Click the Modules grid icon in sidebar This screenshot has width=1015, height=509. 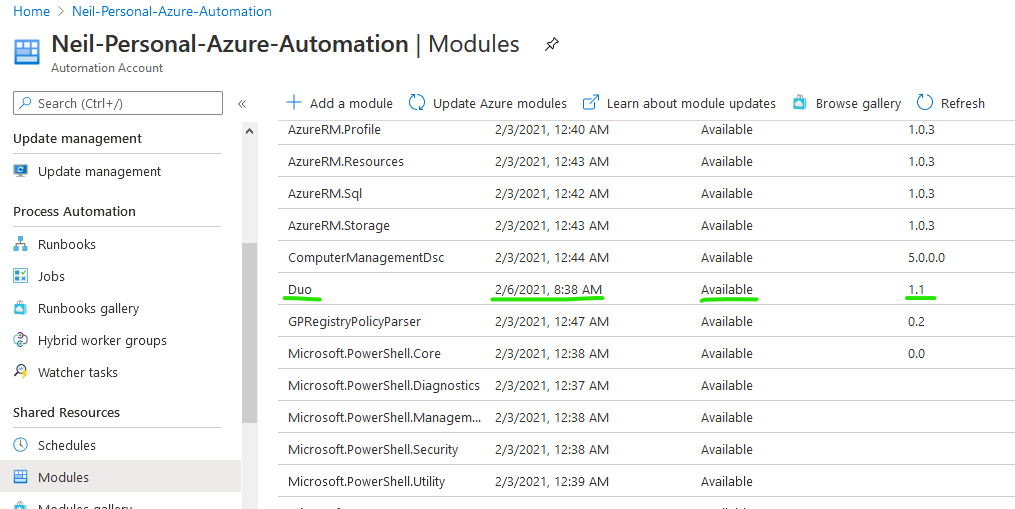coord(21,477)
